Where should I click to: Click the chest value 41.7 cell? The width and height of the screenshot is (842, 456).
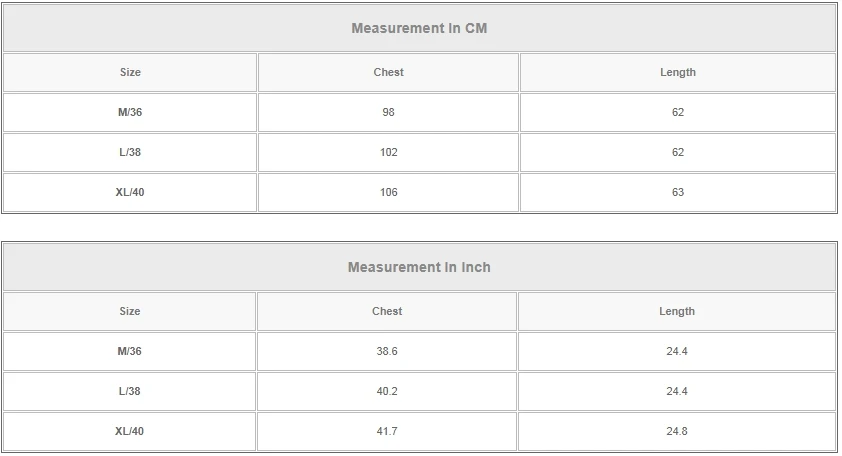387,431
